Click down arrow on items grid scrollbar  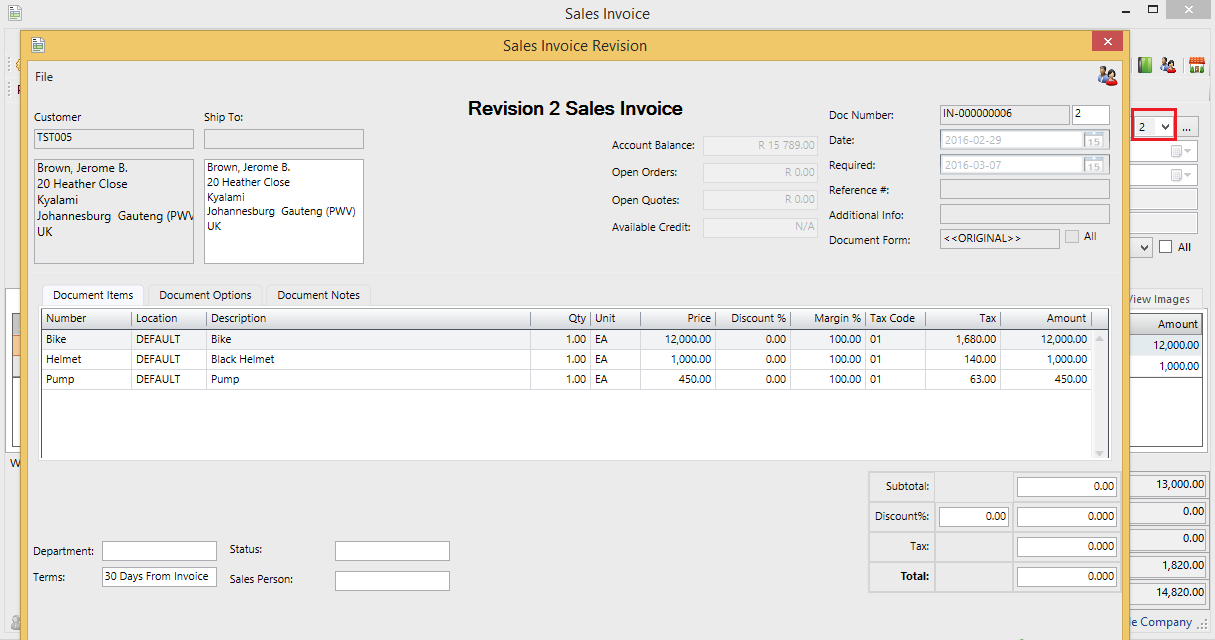point(1100,454)
